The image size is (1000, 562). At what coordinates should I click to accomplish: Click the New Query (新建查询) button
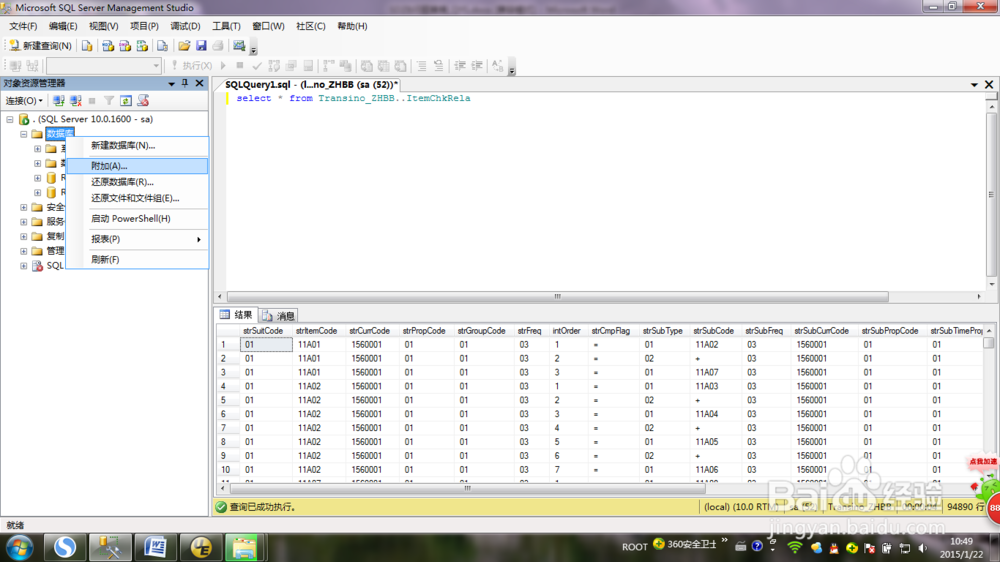40,45
